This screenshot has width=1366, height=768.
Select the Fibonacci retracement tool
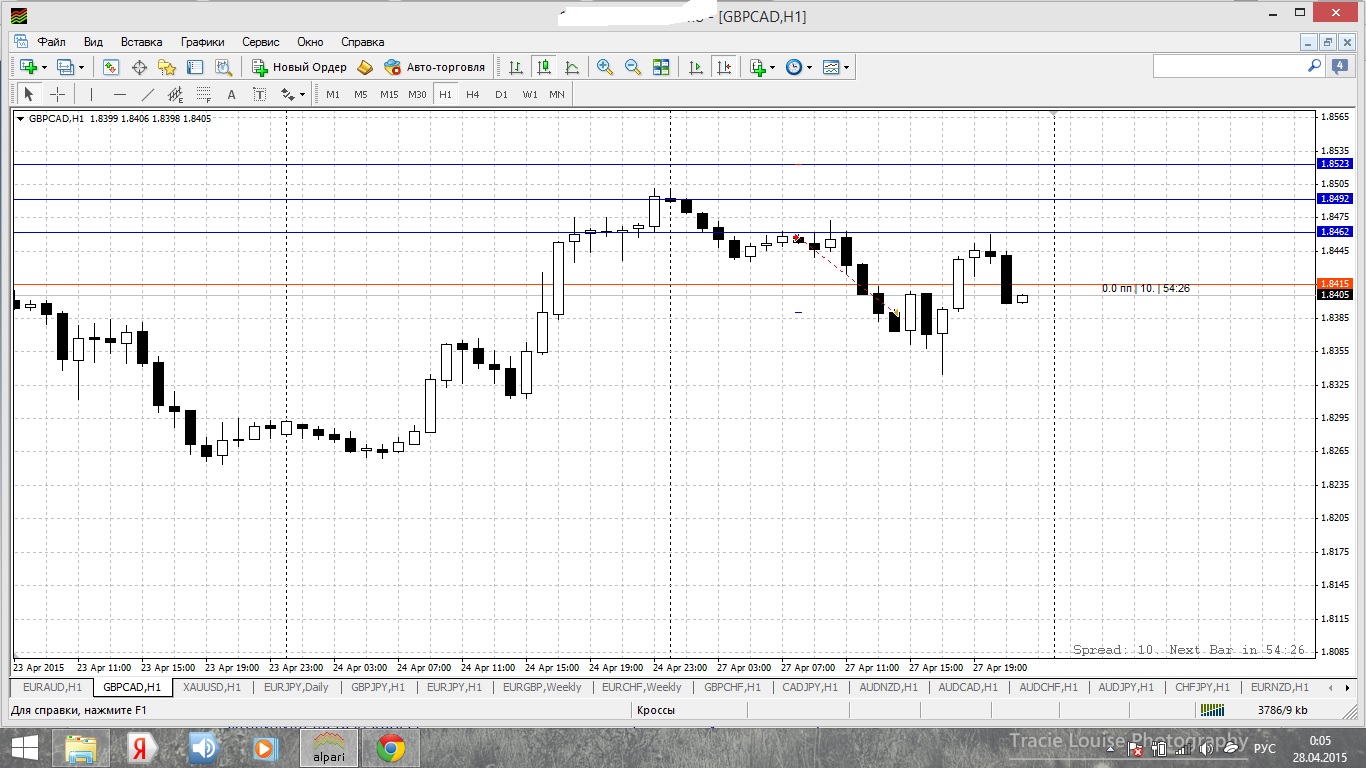[203, 94]
